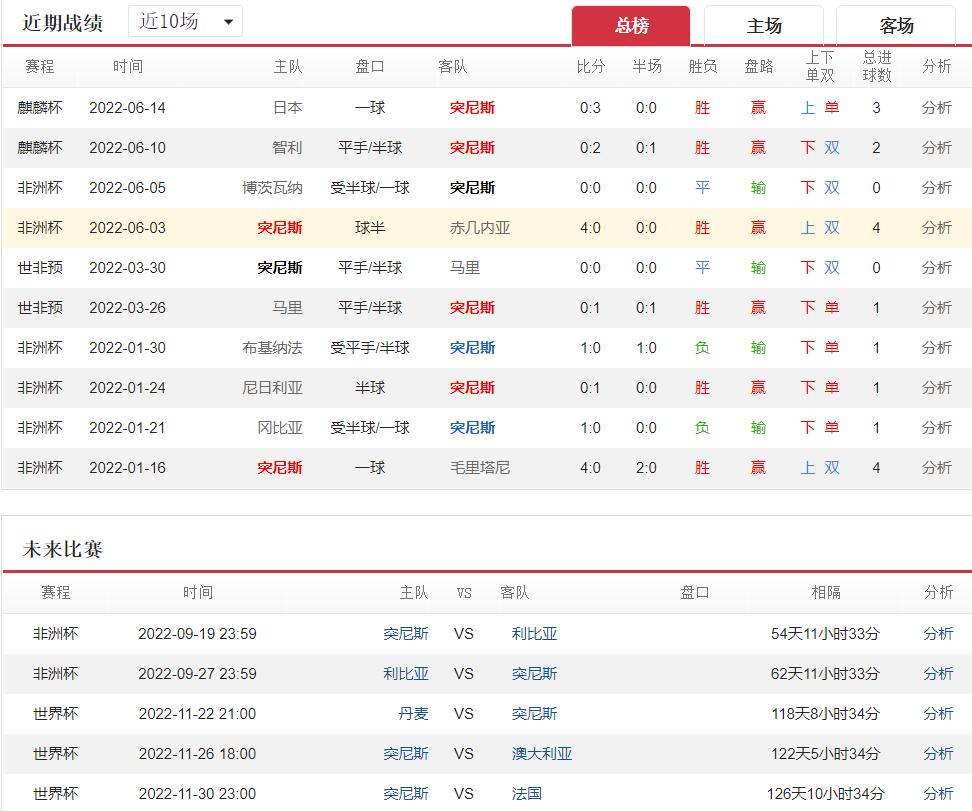Click 麒麟杯 in the 2022-06-10 row

click(40, 148)
